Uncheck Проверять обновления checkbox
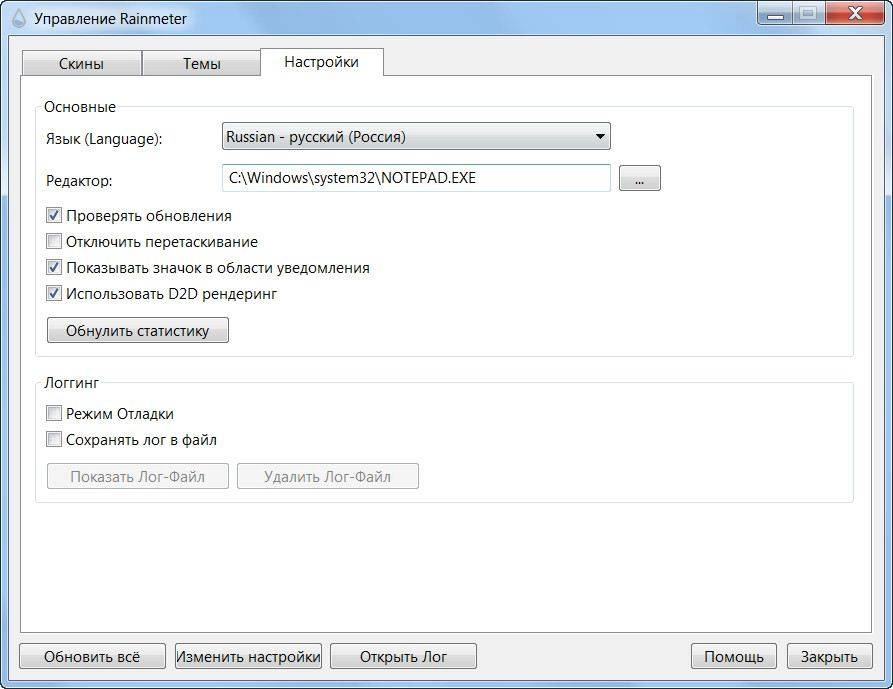 pyautogui.click(x=54, y=216)
